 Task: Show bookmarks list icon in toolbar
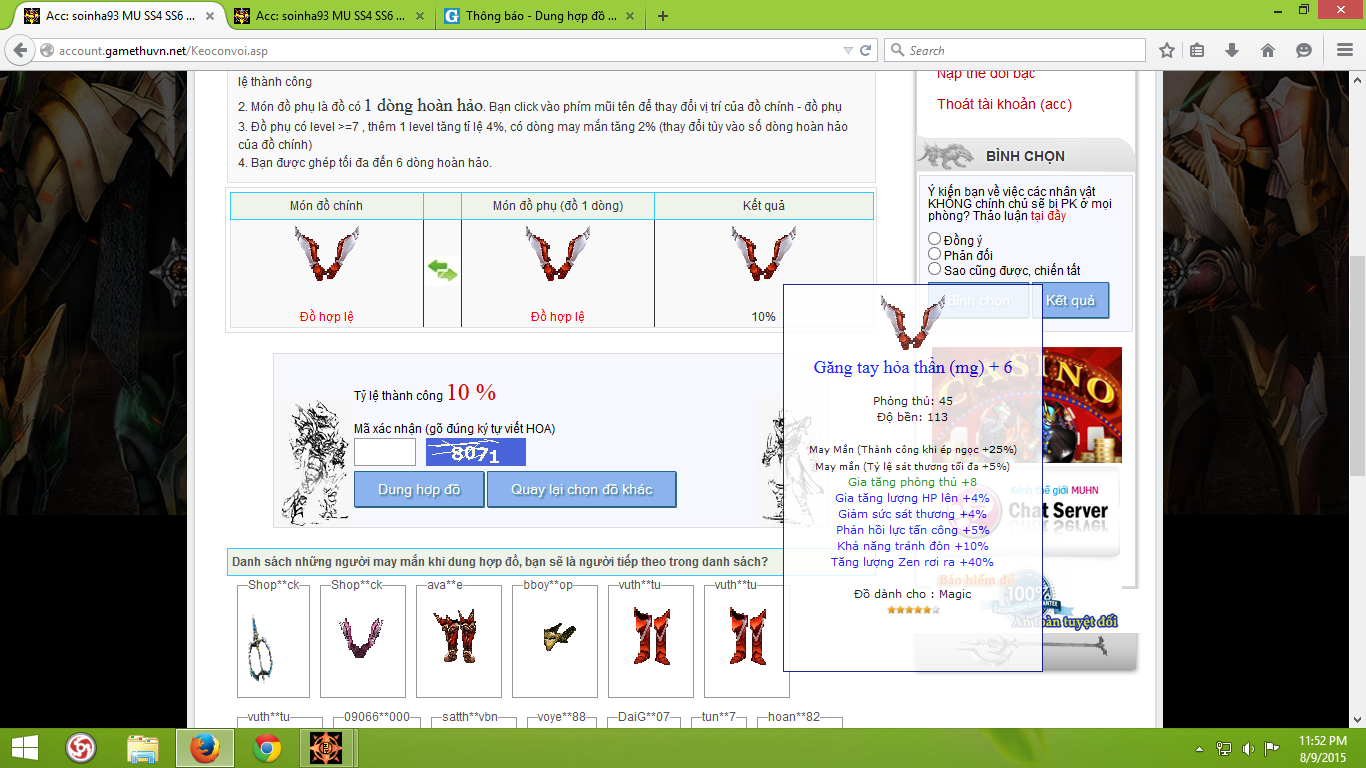point(1198,50)
